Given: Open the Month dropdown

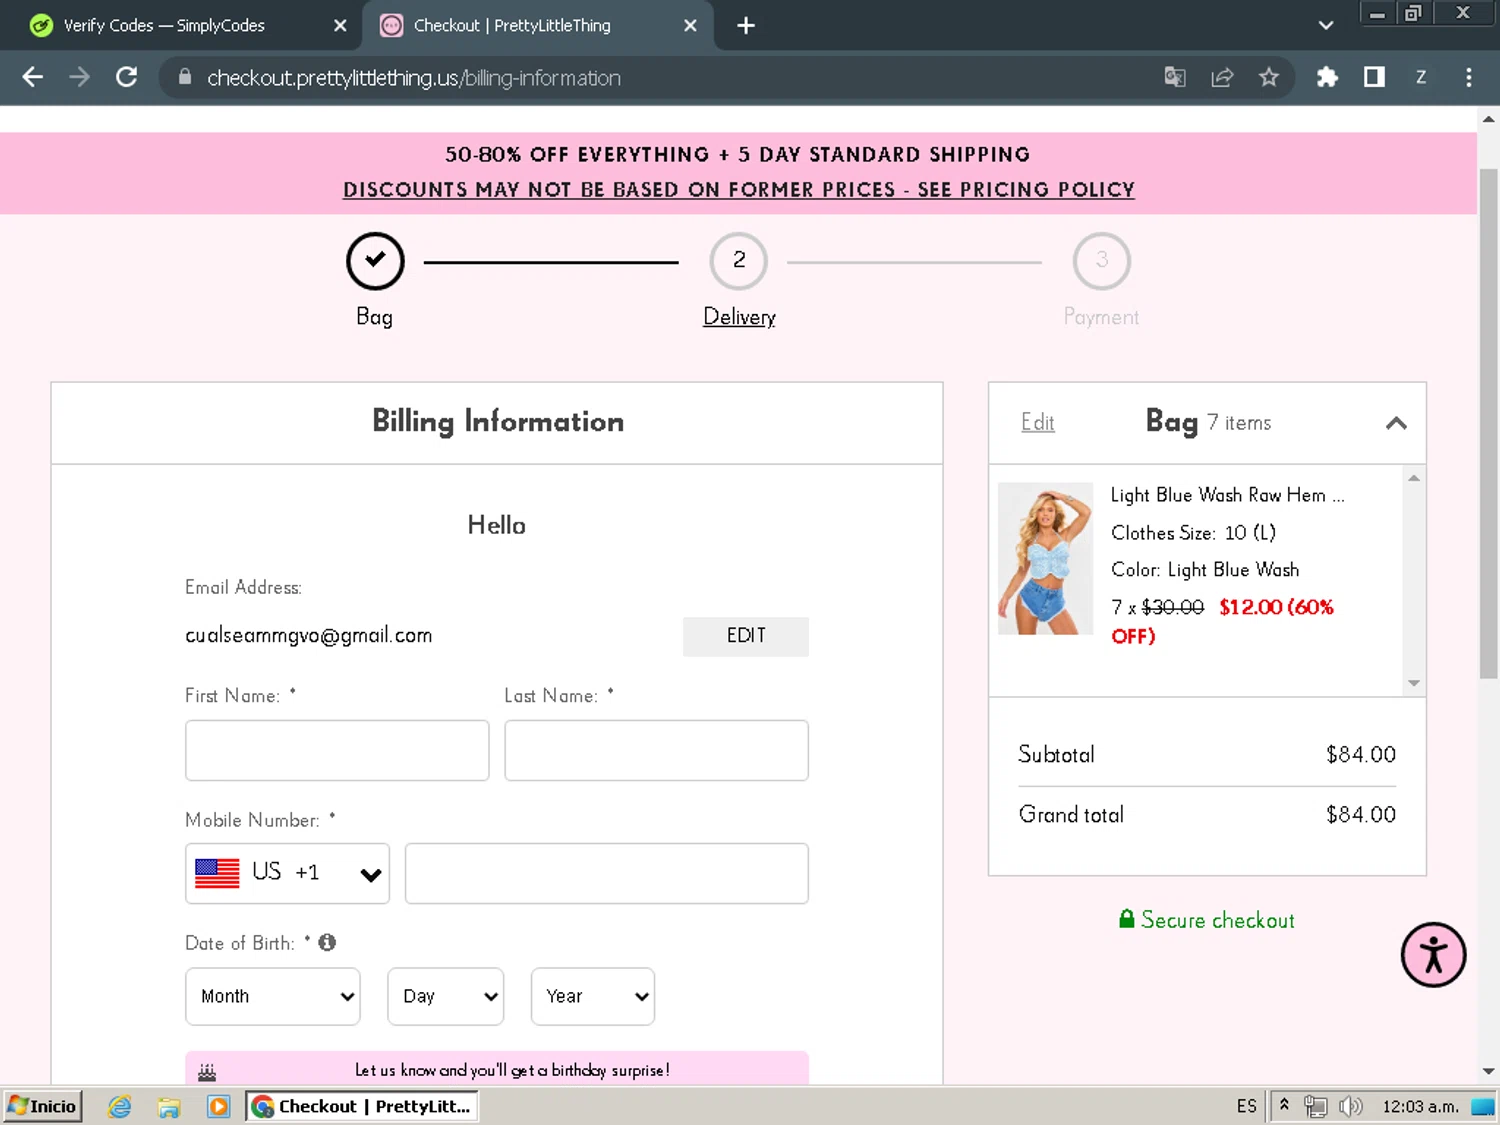Looking at the screenshot, I should tap(273, 996).
